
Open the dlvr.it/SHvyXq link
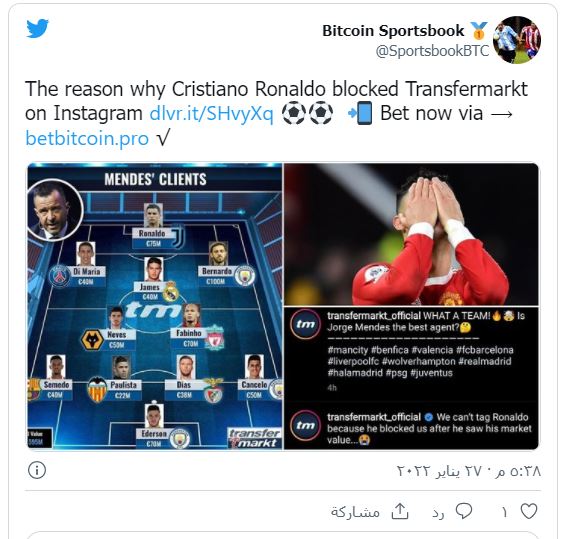211,113
